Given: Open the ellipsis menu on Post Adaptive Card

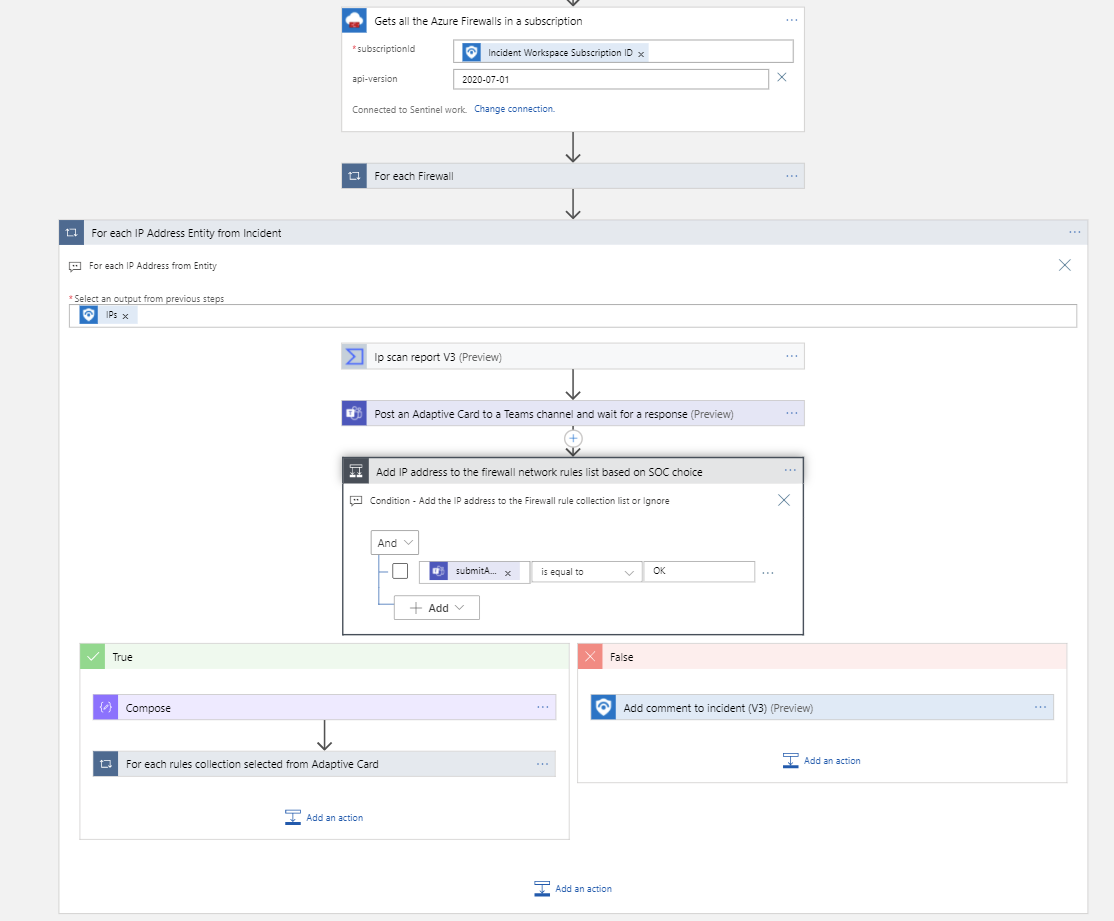Looking at the screenshot, I should [x=791, y=413].
